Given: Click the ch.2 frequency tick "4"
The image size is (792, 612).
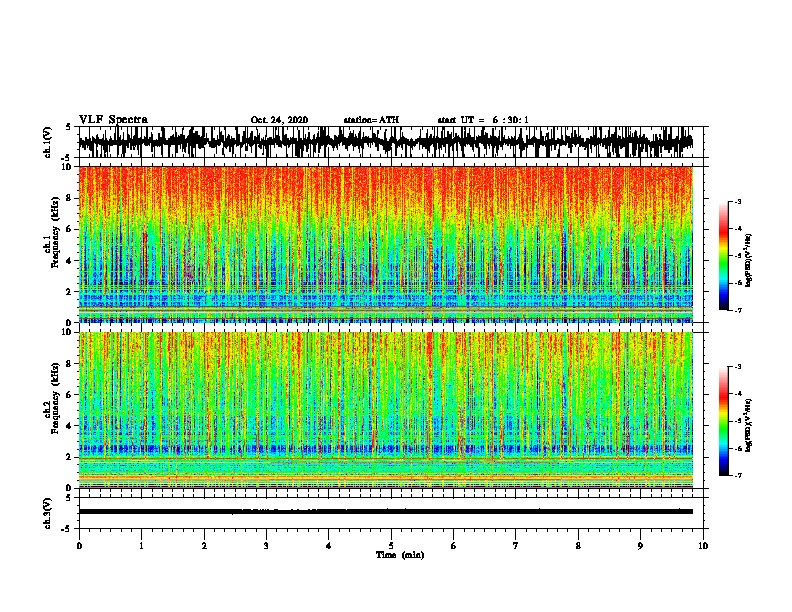Looking at the screenshot, I should pos(71,426).
